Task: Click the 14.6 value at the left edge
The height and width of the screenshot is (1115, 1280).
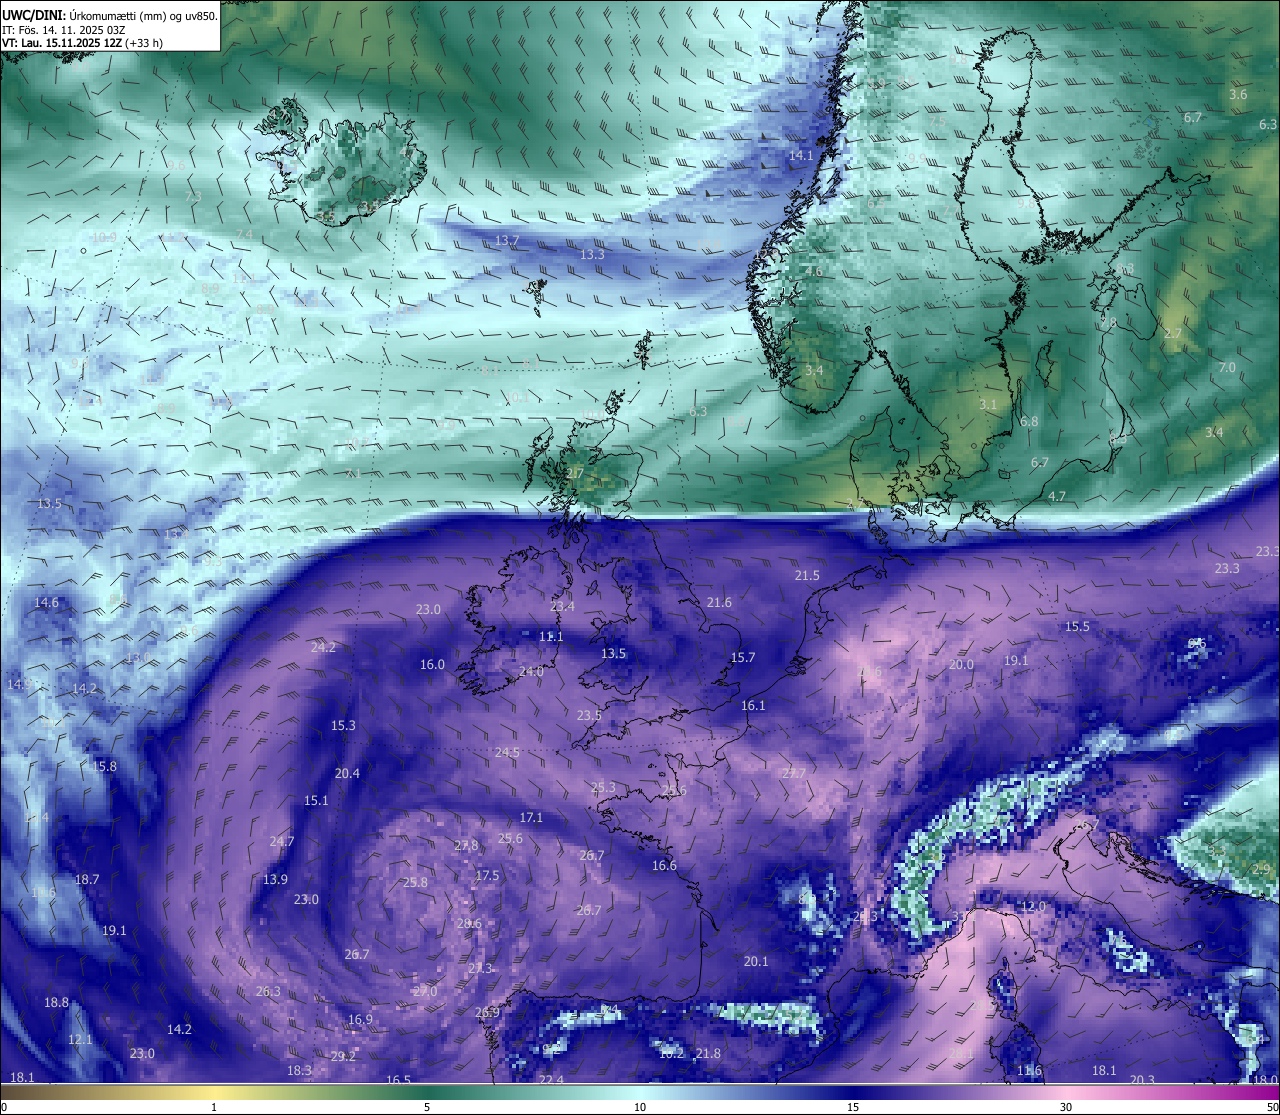Action: [46, 603]
